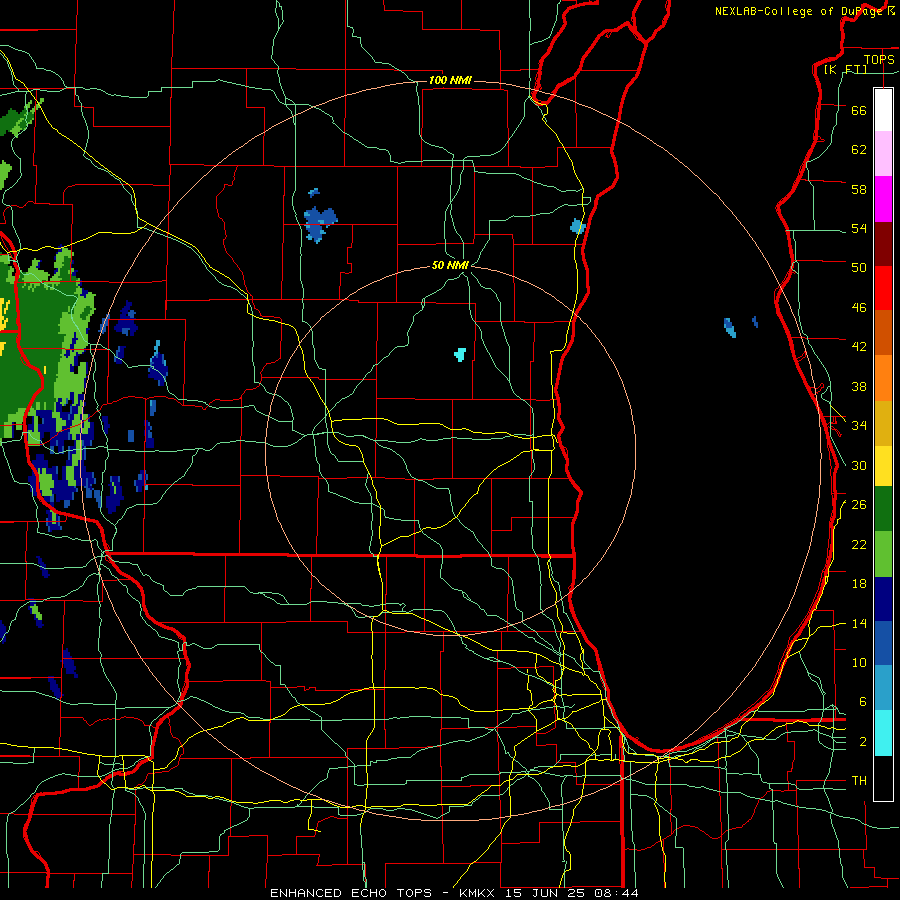Click the dark green legend swatch near 26
Image resolution: width=900 pixels, height=900 pixels.
point(883,509)
